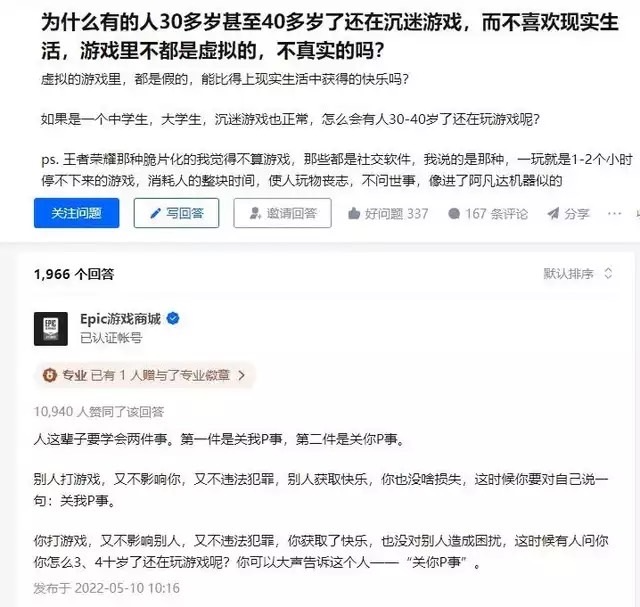Open the Epic游戏商城 author profile link
This screenshot has height=607, width=640.
[x=120, y=319]
